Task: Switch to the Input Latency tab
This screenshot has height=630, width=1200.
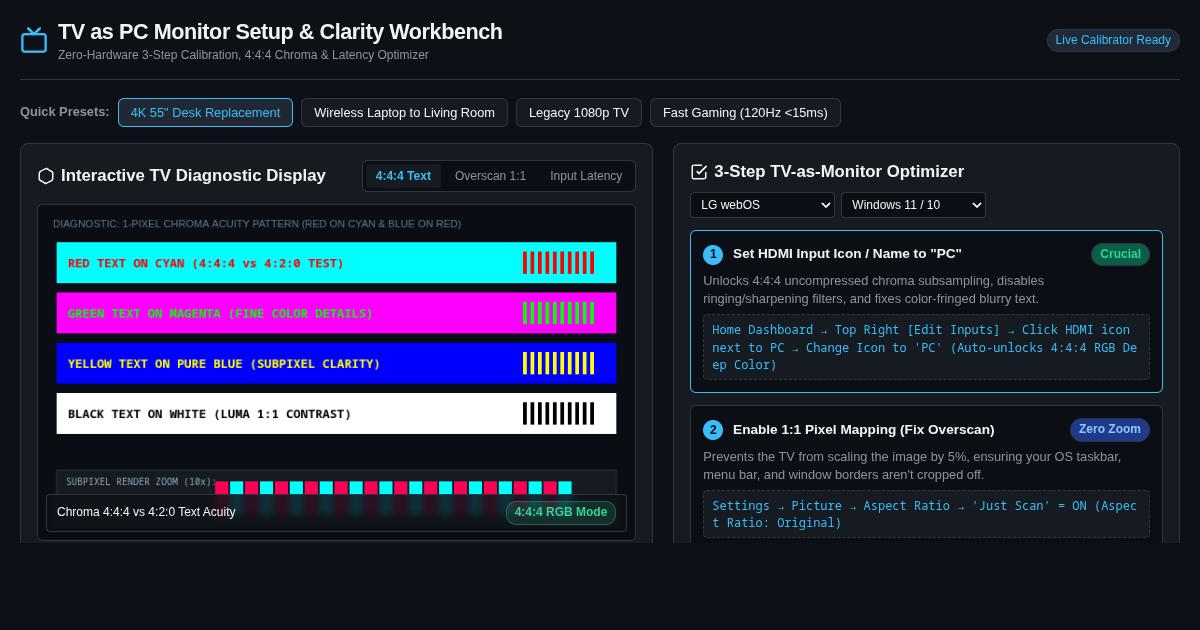Action: tap(586, 176)
